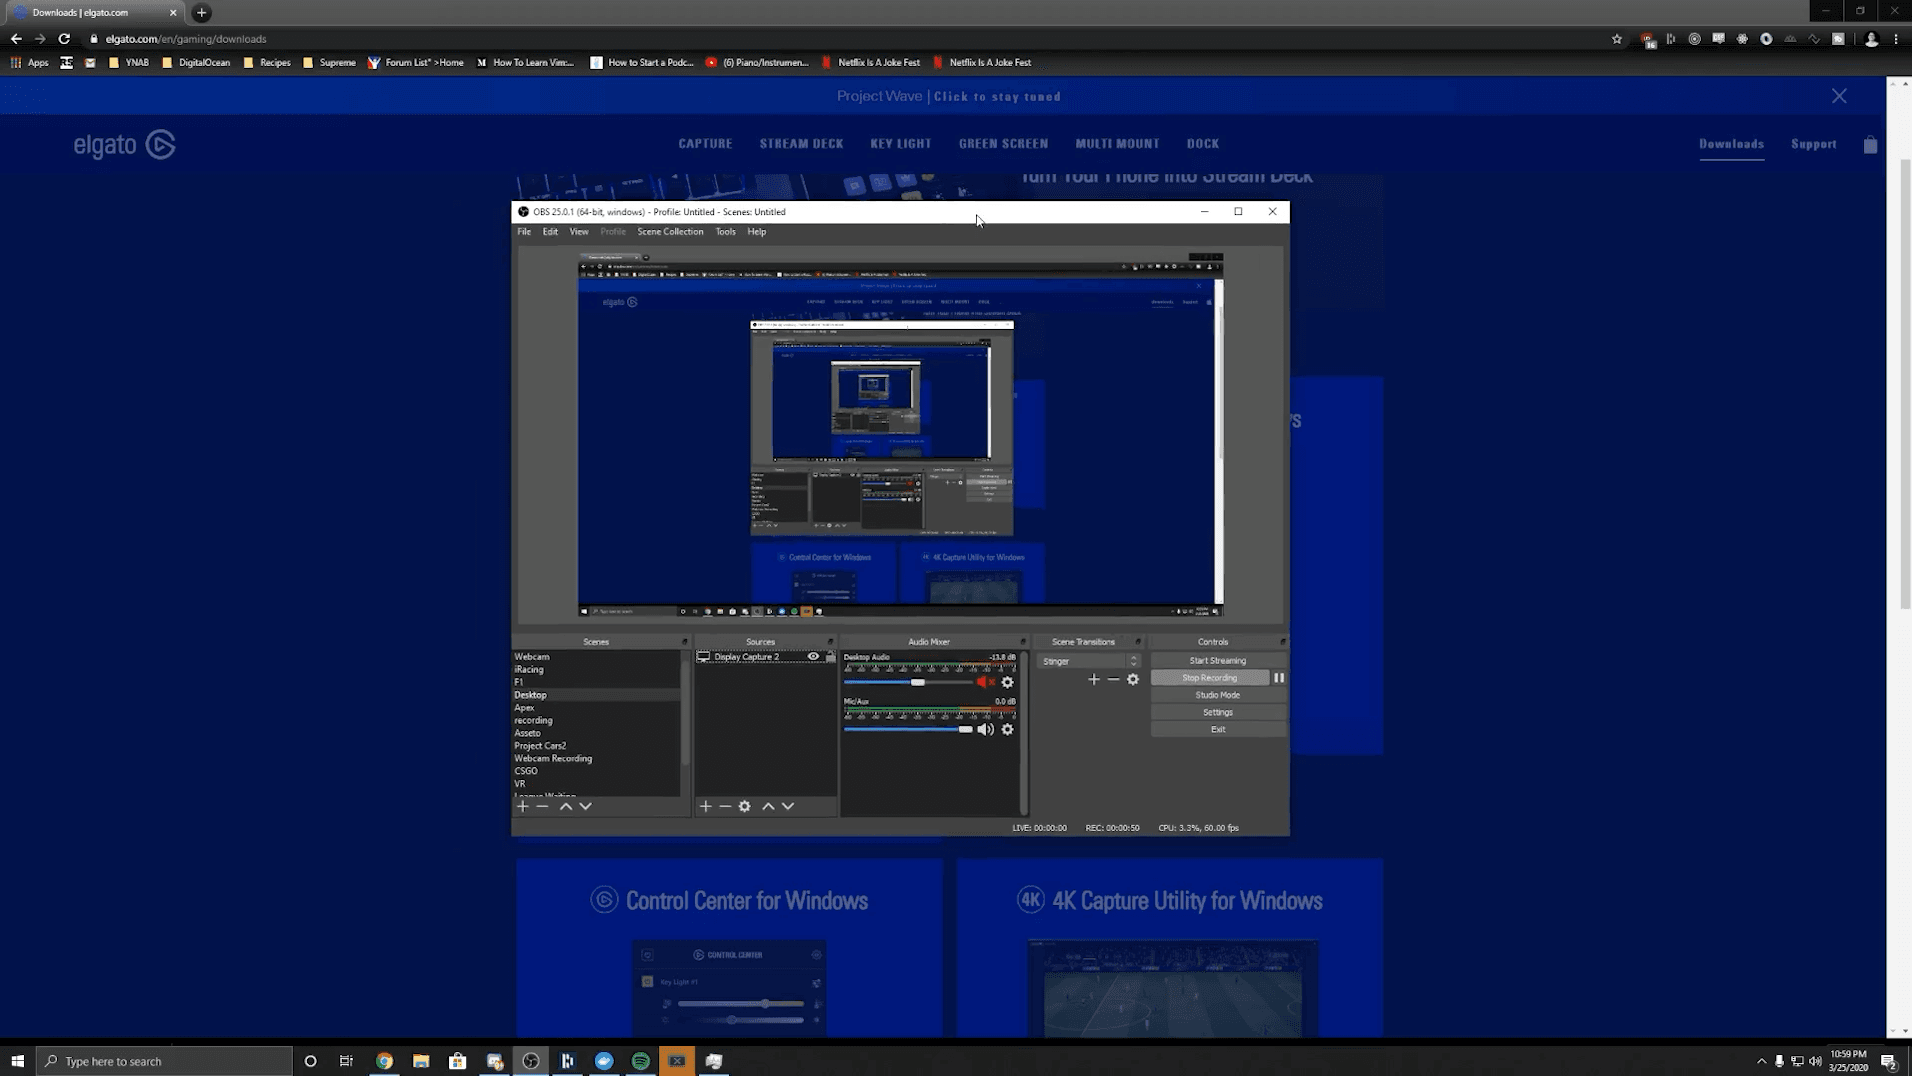Bookmark this page with the star icon
The image size is (1912, 1076).
1617,39
